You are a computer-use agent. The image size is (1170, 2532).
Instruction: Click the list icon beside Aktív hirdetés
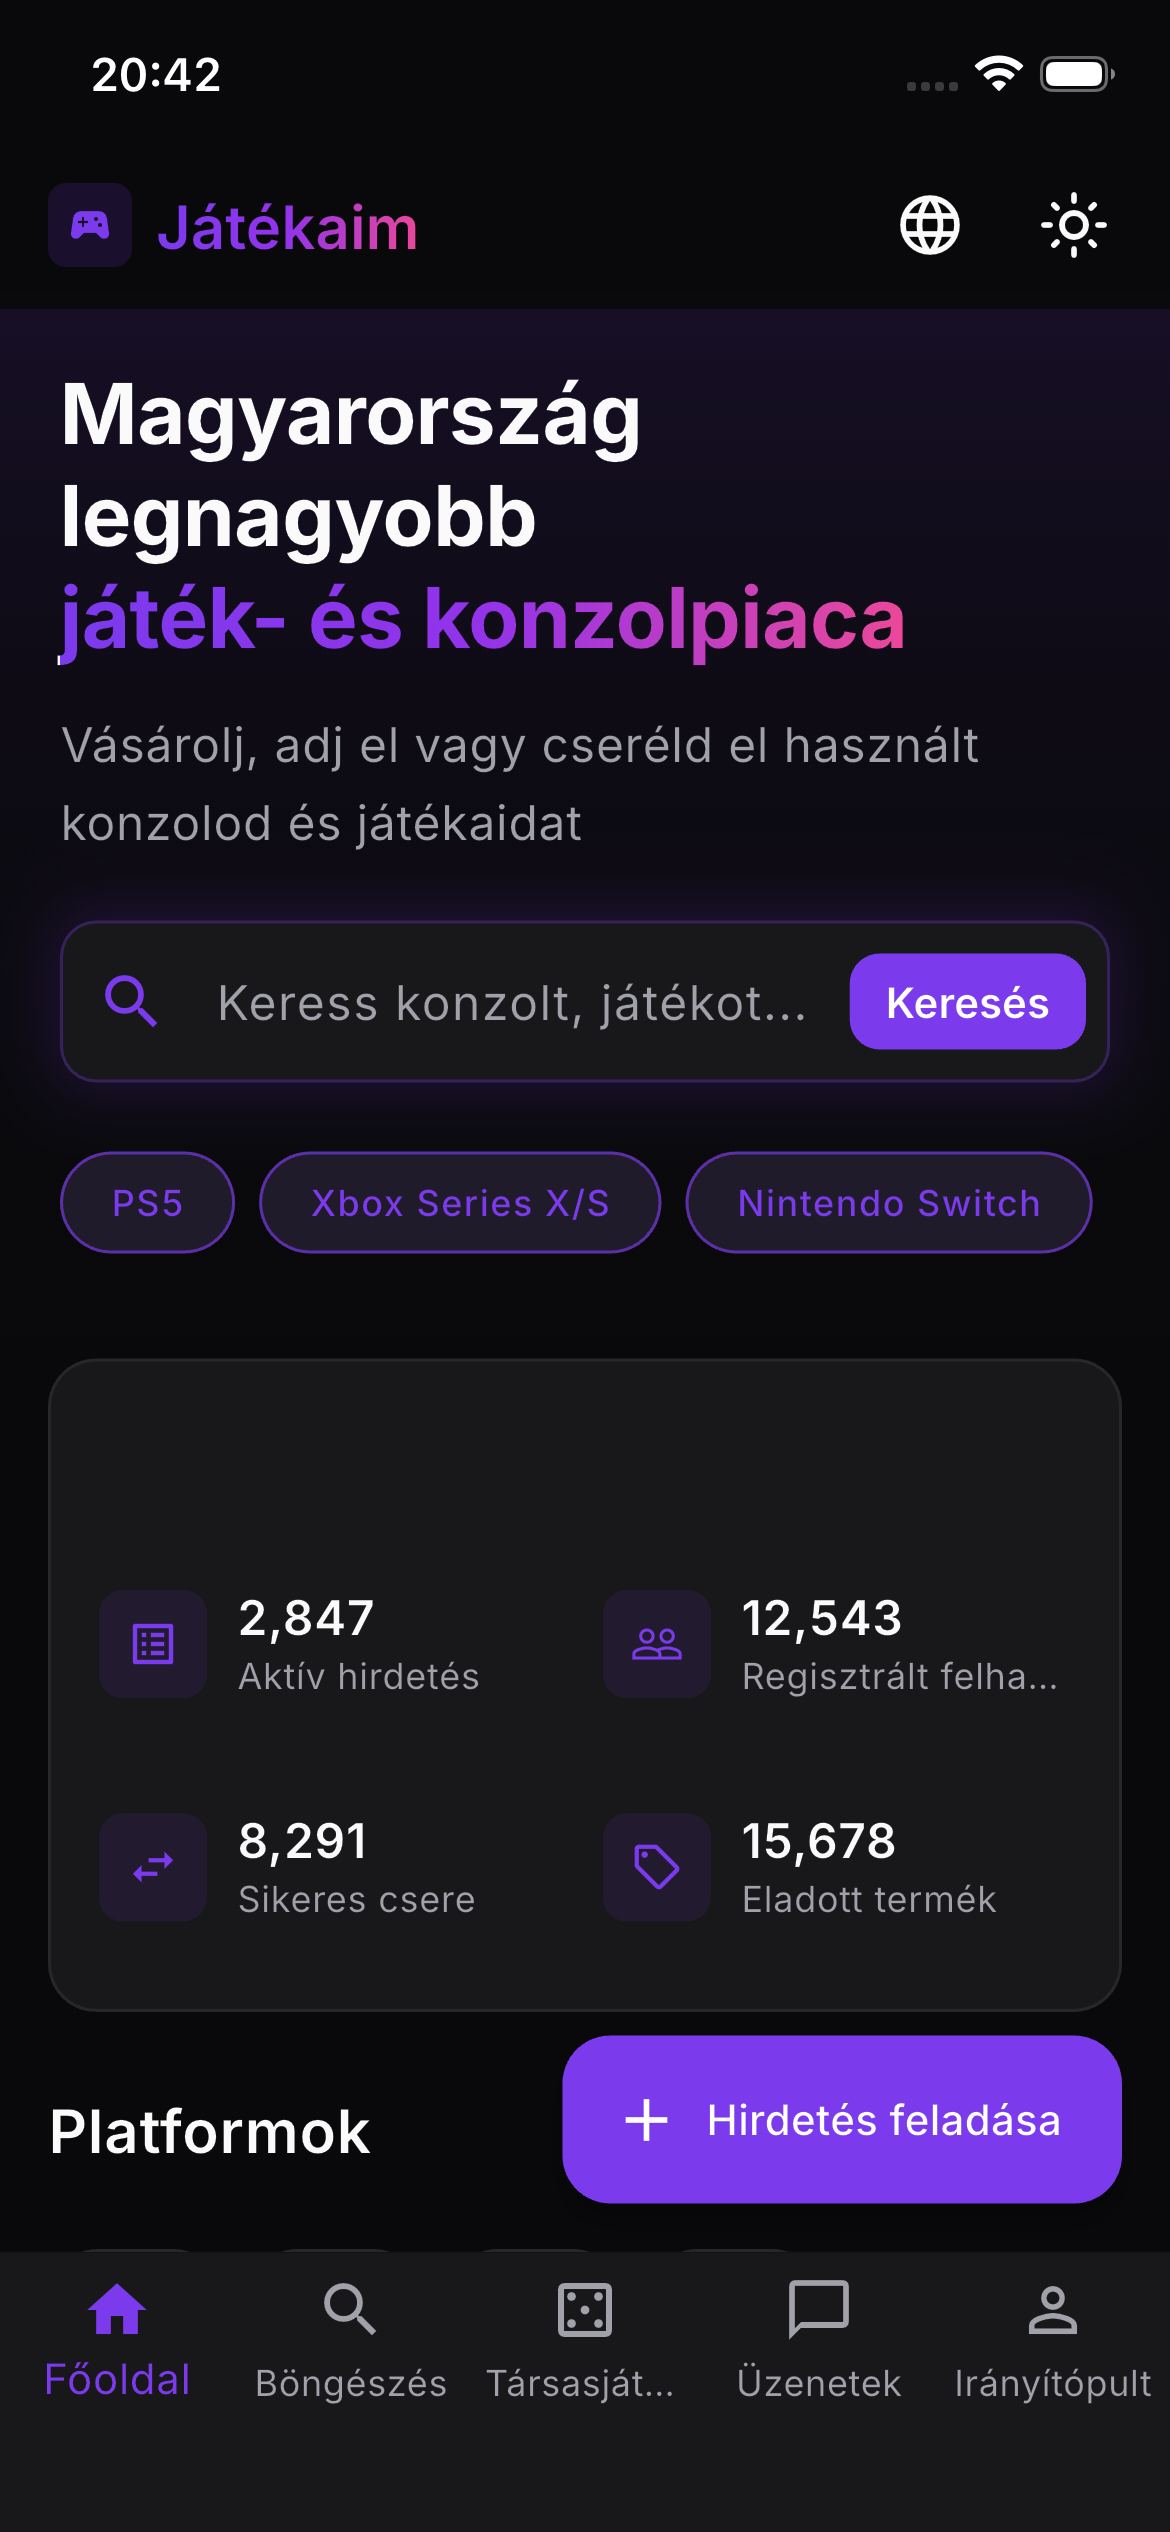(153, 1644)
